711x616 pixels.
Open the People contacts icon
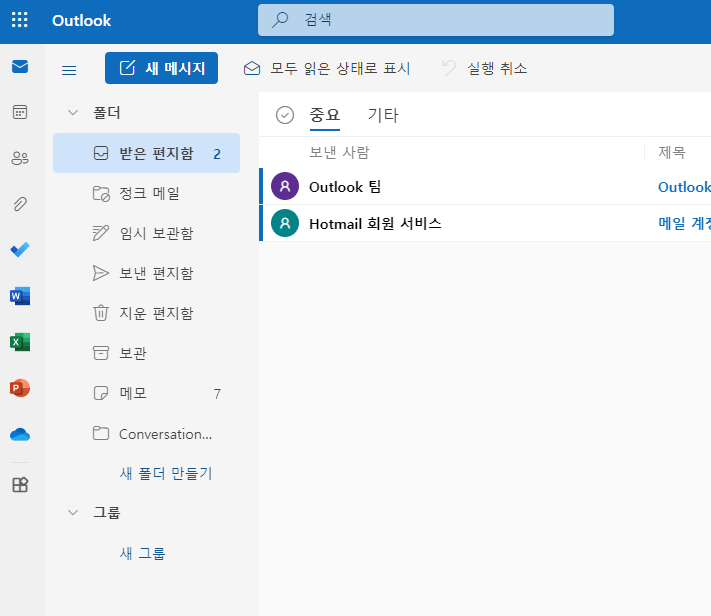tap(20, 158)
